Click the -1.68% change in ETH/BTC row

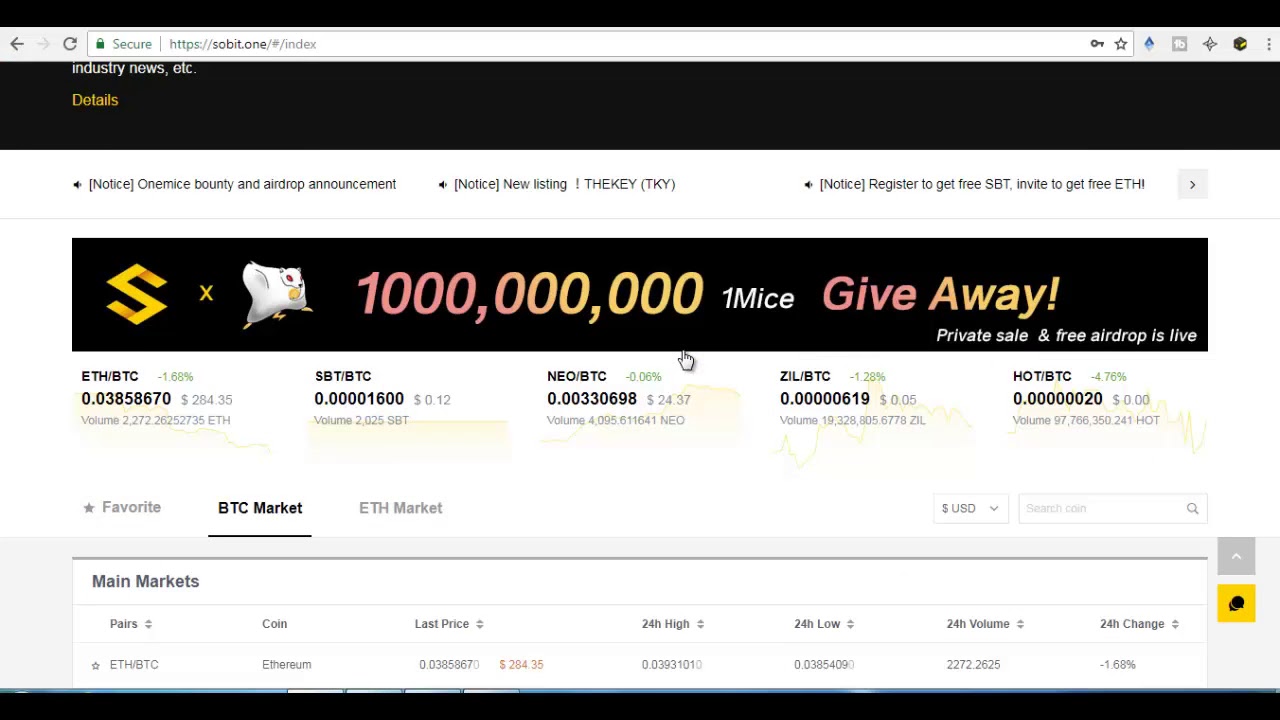coord(1118,665)
